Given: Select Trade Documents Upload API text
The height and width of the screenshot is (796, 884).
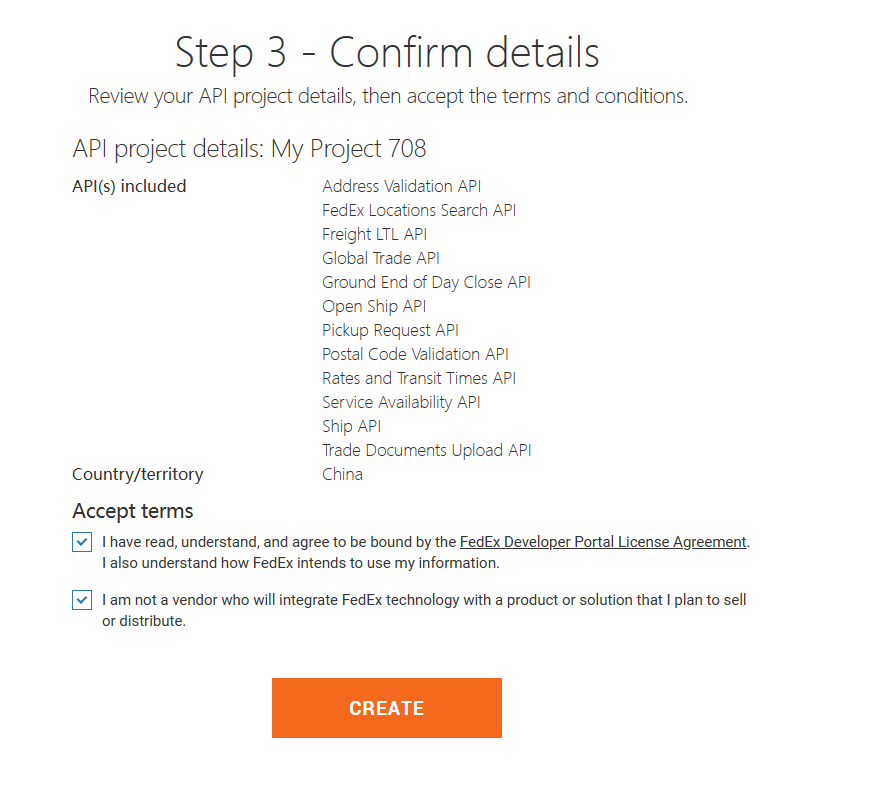Looking at the screenshot, I should (427, 450).
